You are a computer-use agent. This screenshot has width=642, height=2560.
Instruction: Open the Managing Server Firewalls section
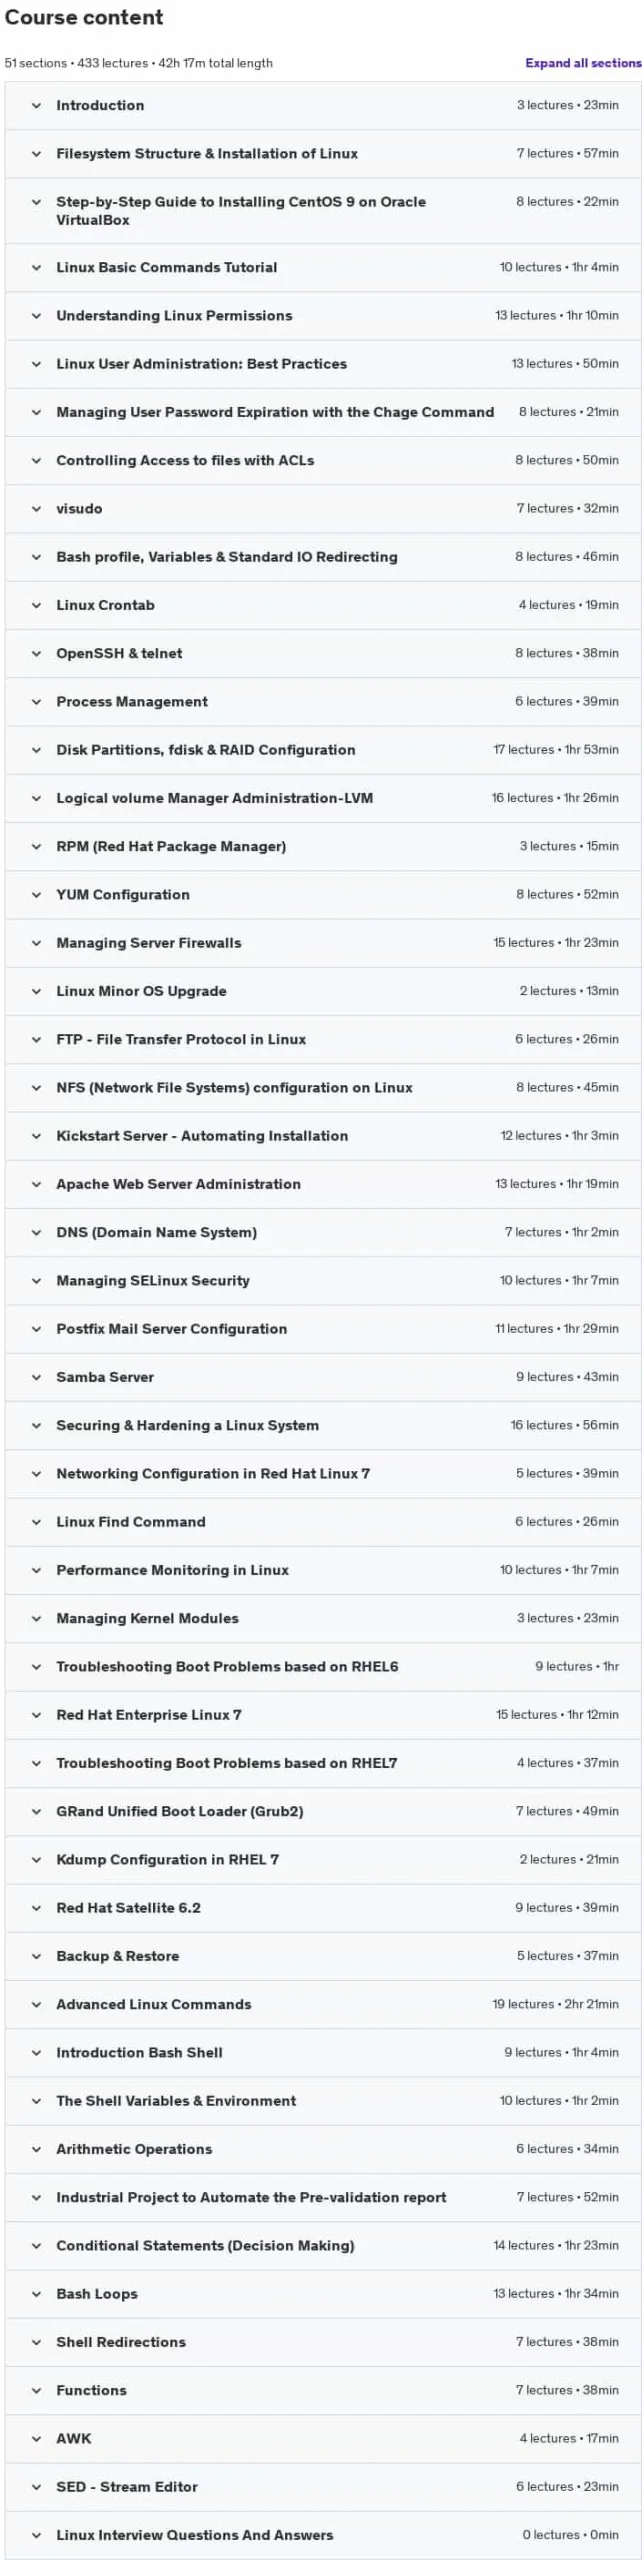pos(323,943)
